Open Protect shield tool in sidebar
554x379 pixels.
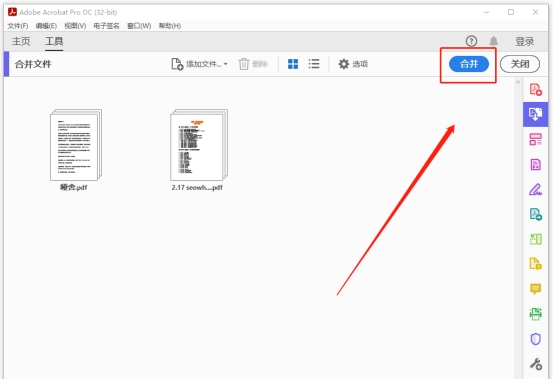(536, 339)
